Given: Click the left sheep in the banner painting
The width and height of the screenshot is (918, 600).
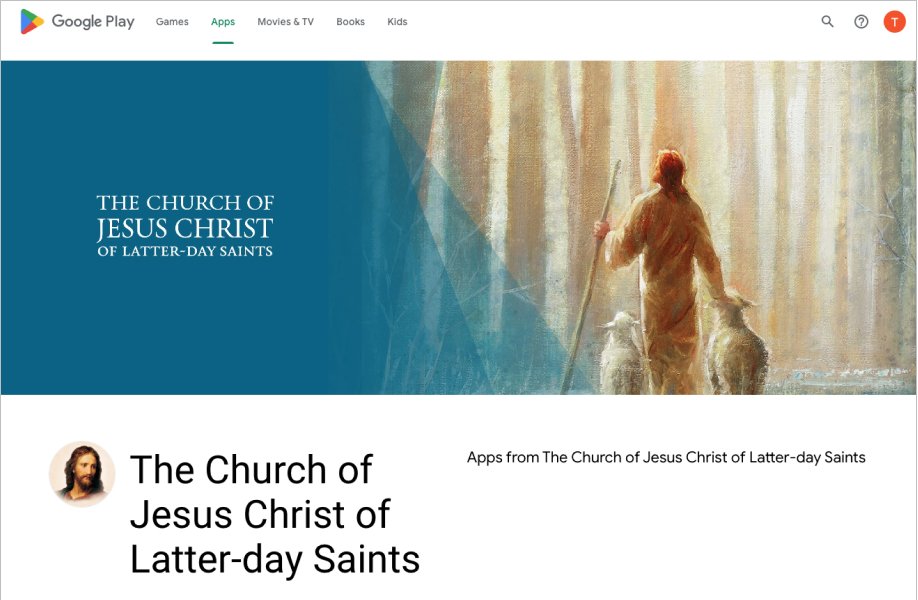Looking at the screenshot, I should point(621,353).
